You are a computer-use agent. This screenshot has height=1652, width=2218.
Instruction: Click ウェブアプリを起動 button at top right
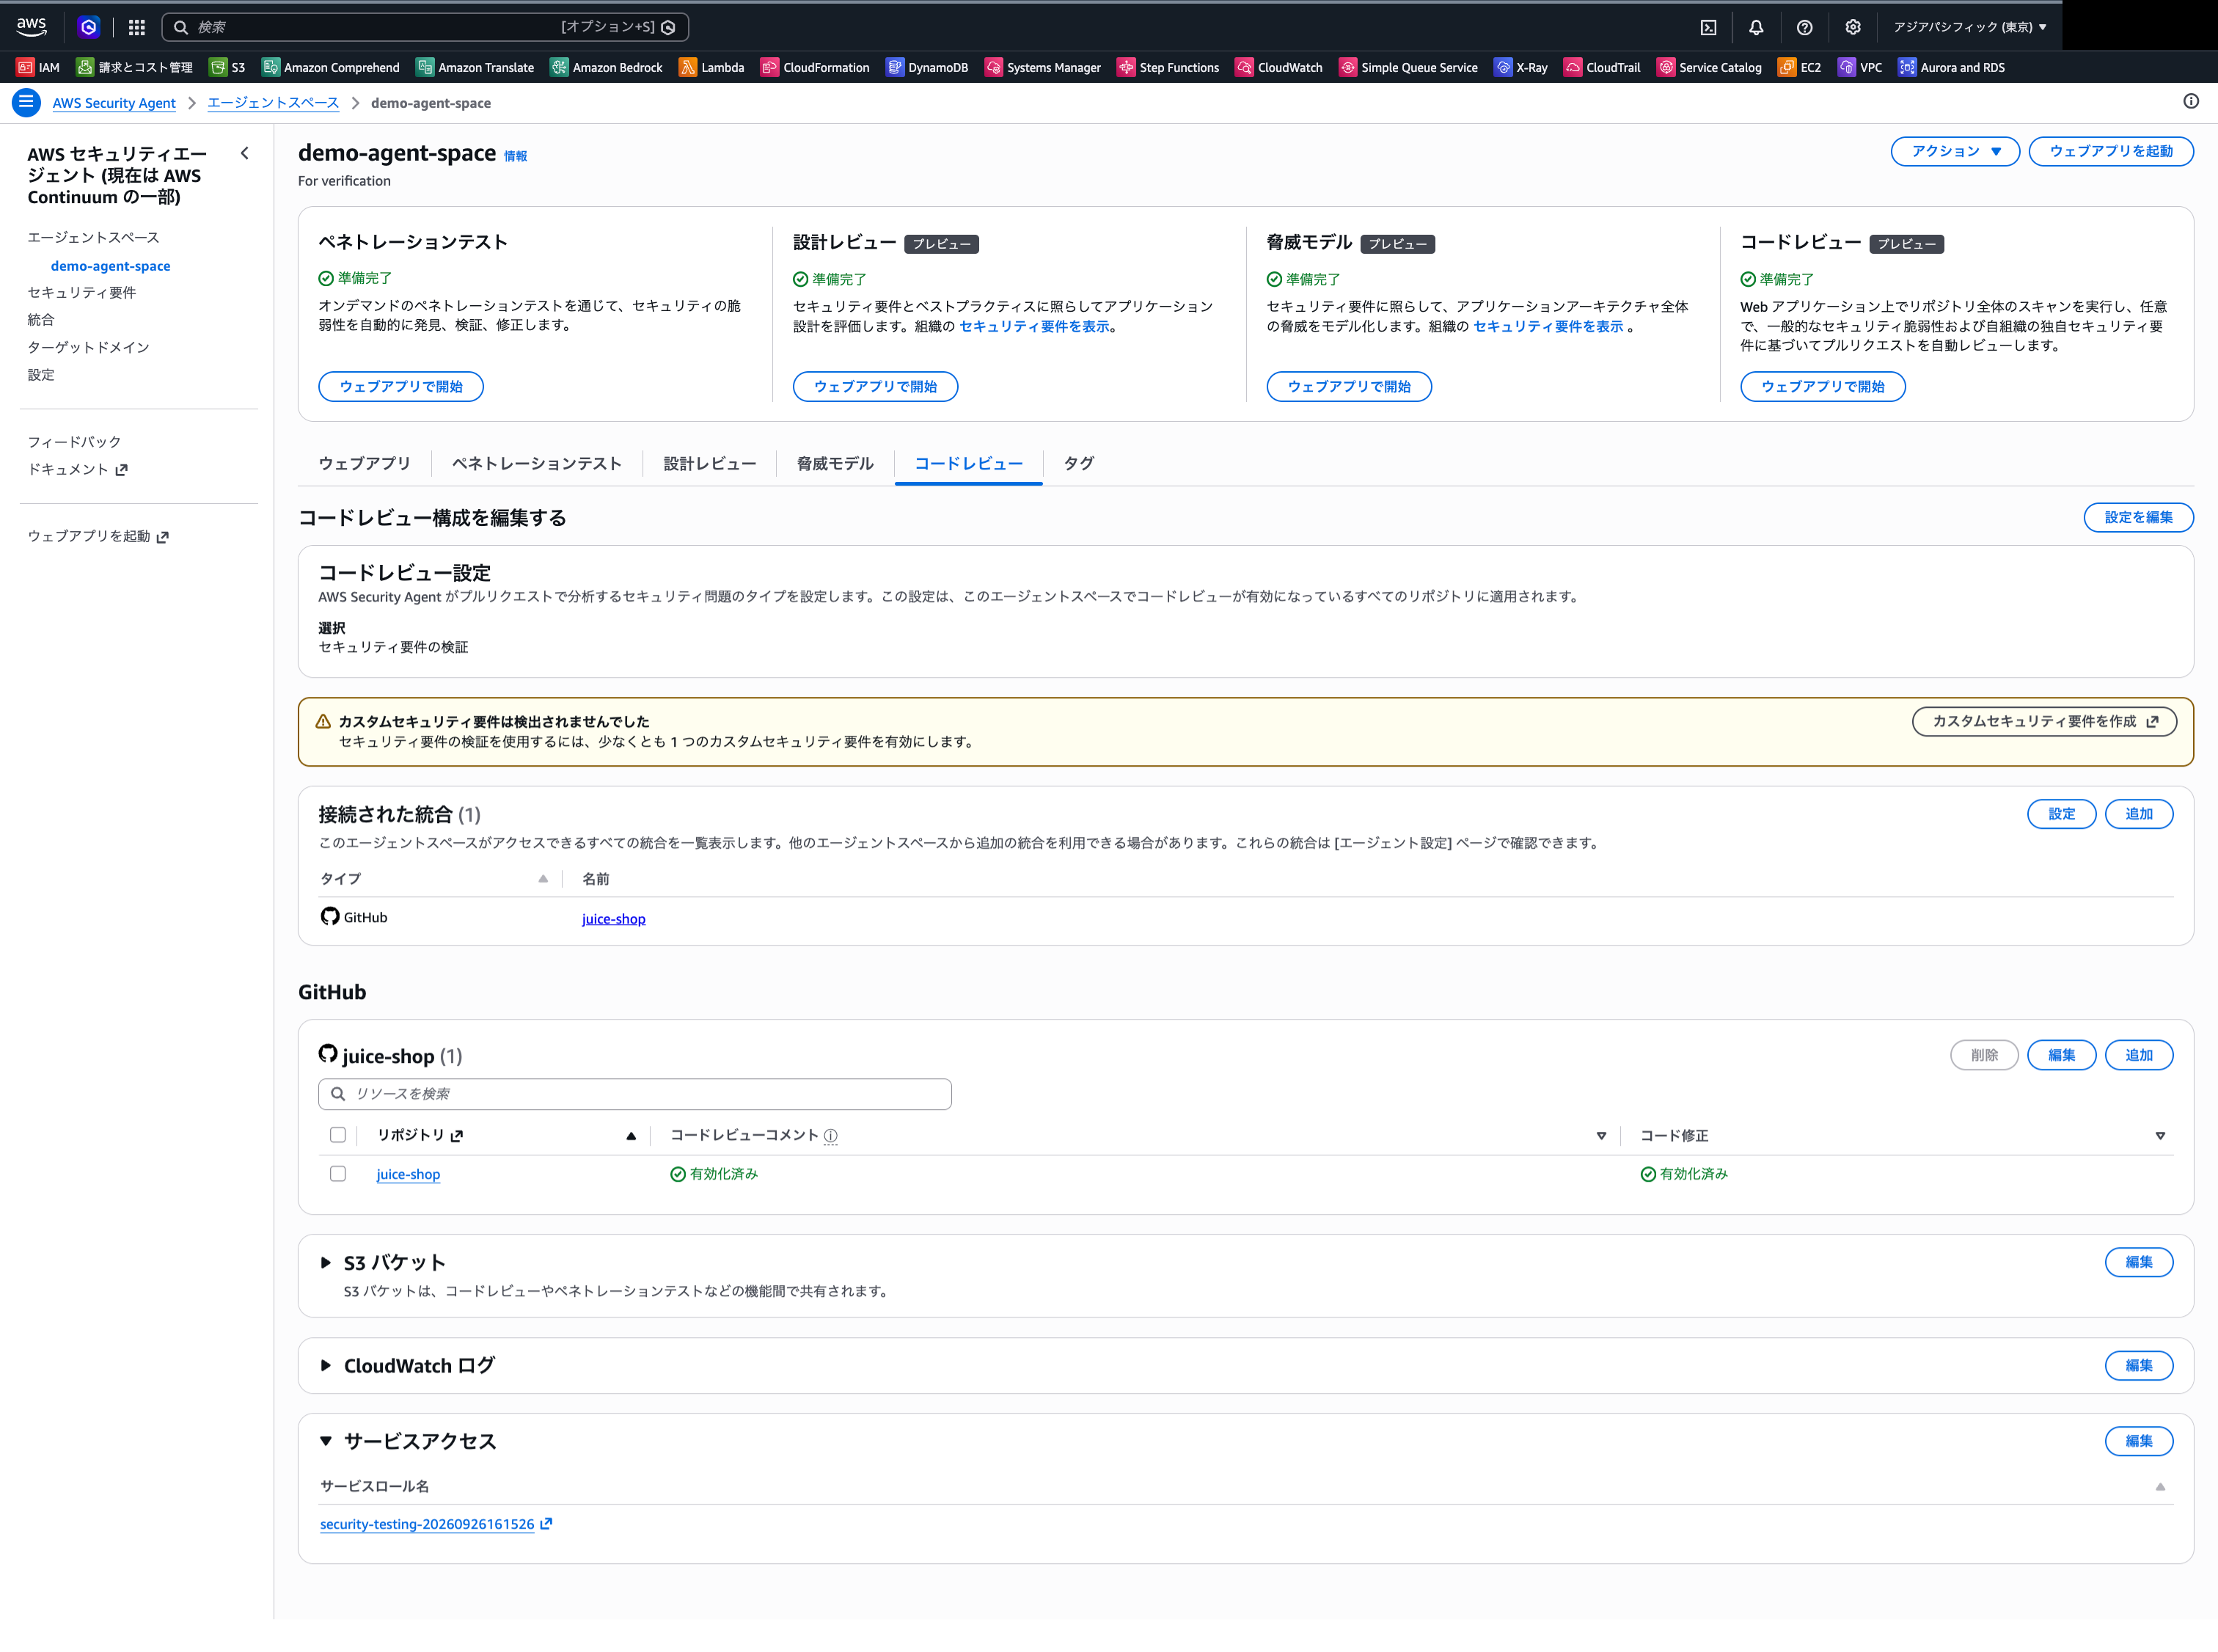click(x=2110, y=151)
